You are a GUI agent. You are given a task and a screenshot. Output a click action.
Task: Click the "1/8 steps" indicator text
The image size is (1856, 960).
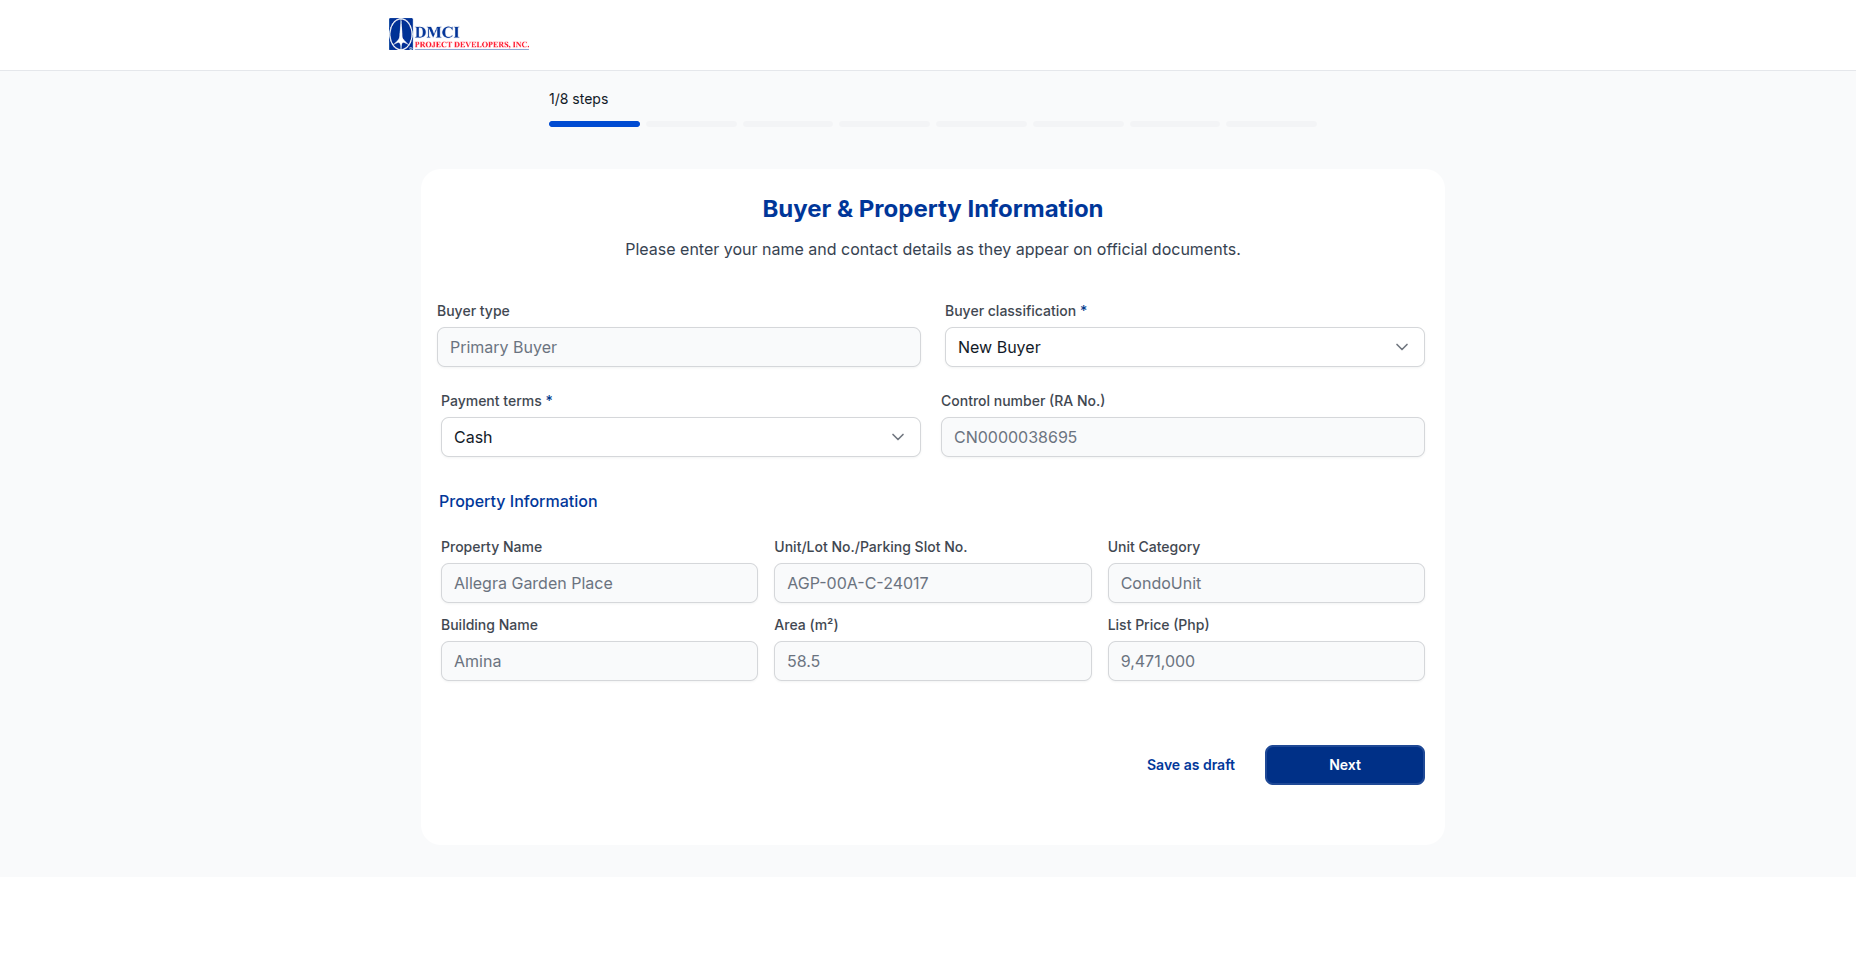pyautogui.click(x=578, y=99)
